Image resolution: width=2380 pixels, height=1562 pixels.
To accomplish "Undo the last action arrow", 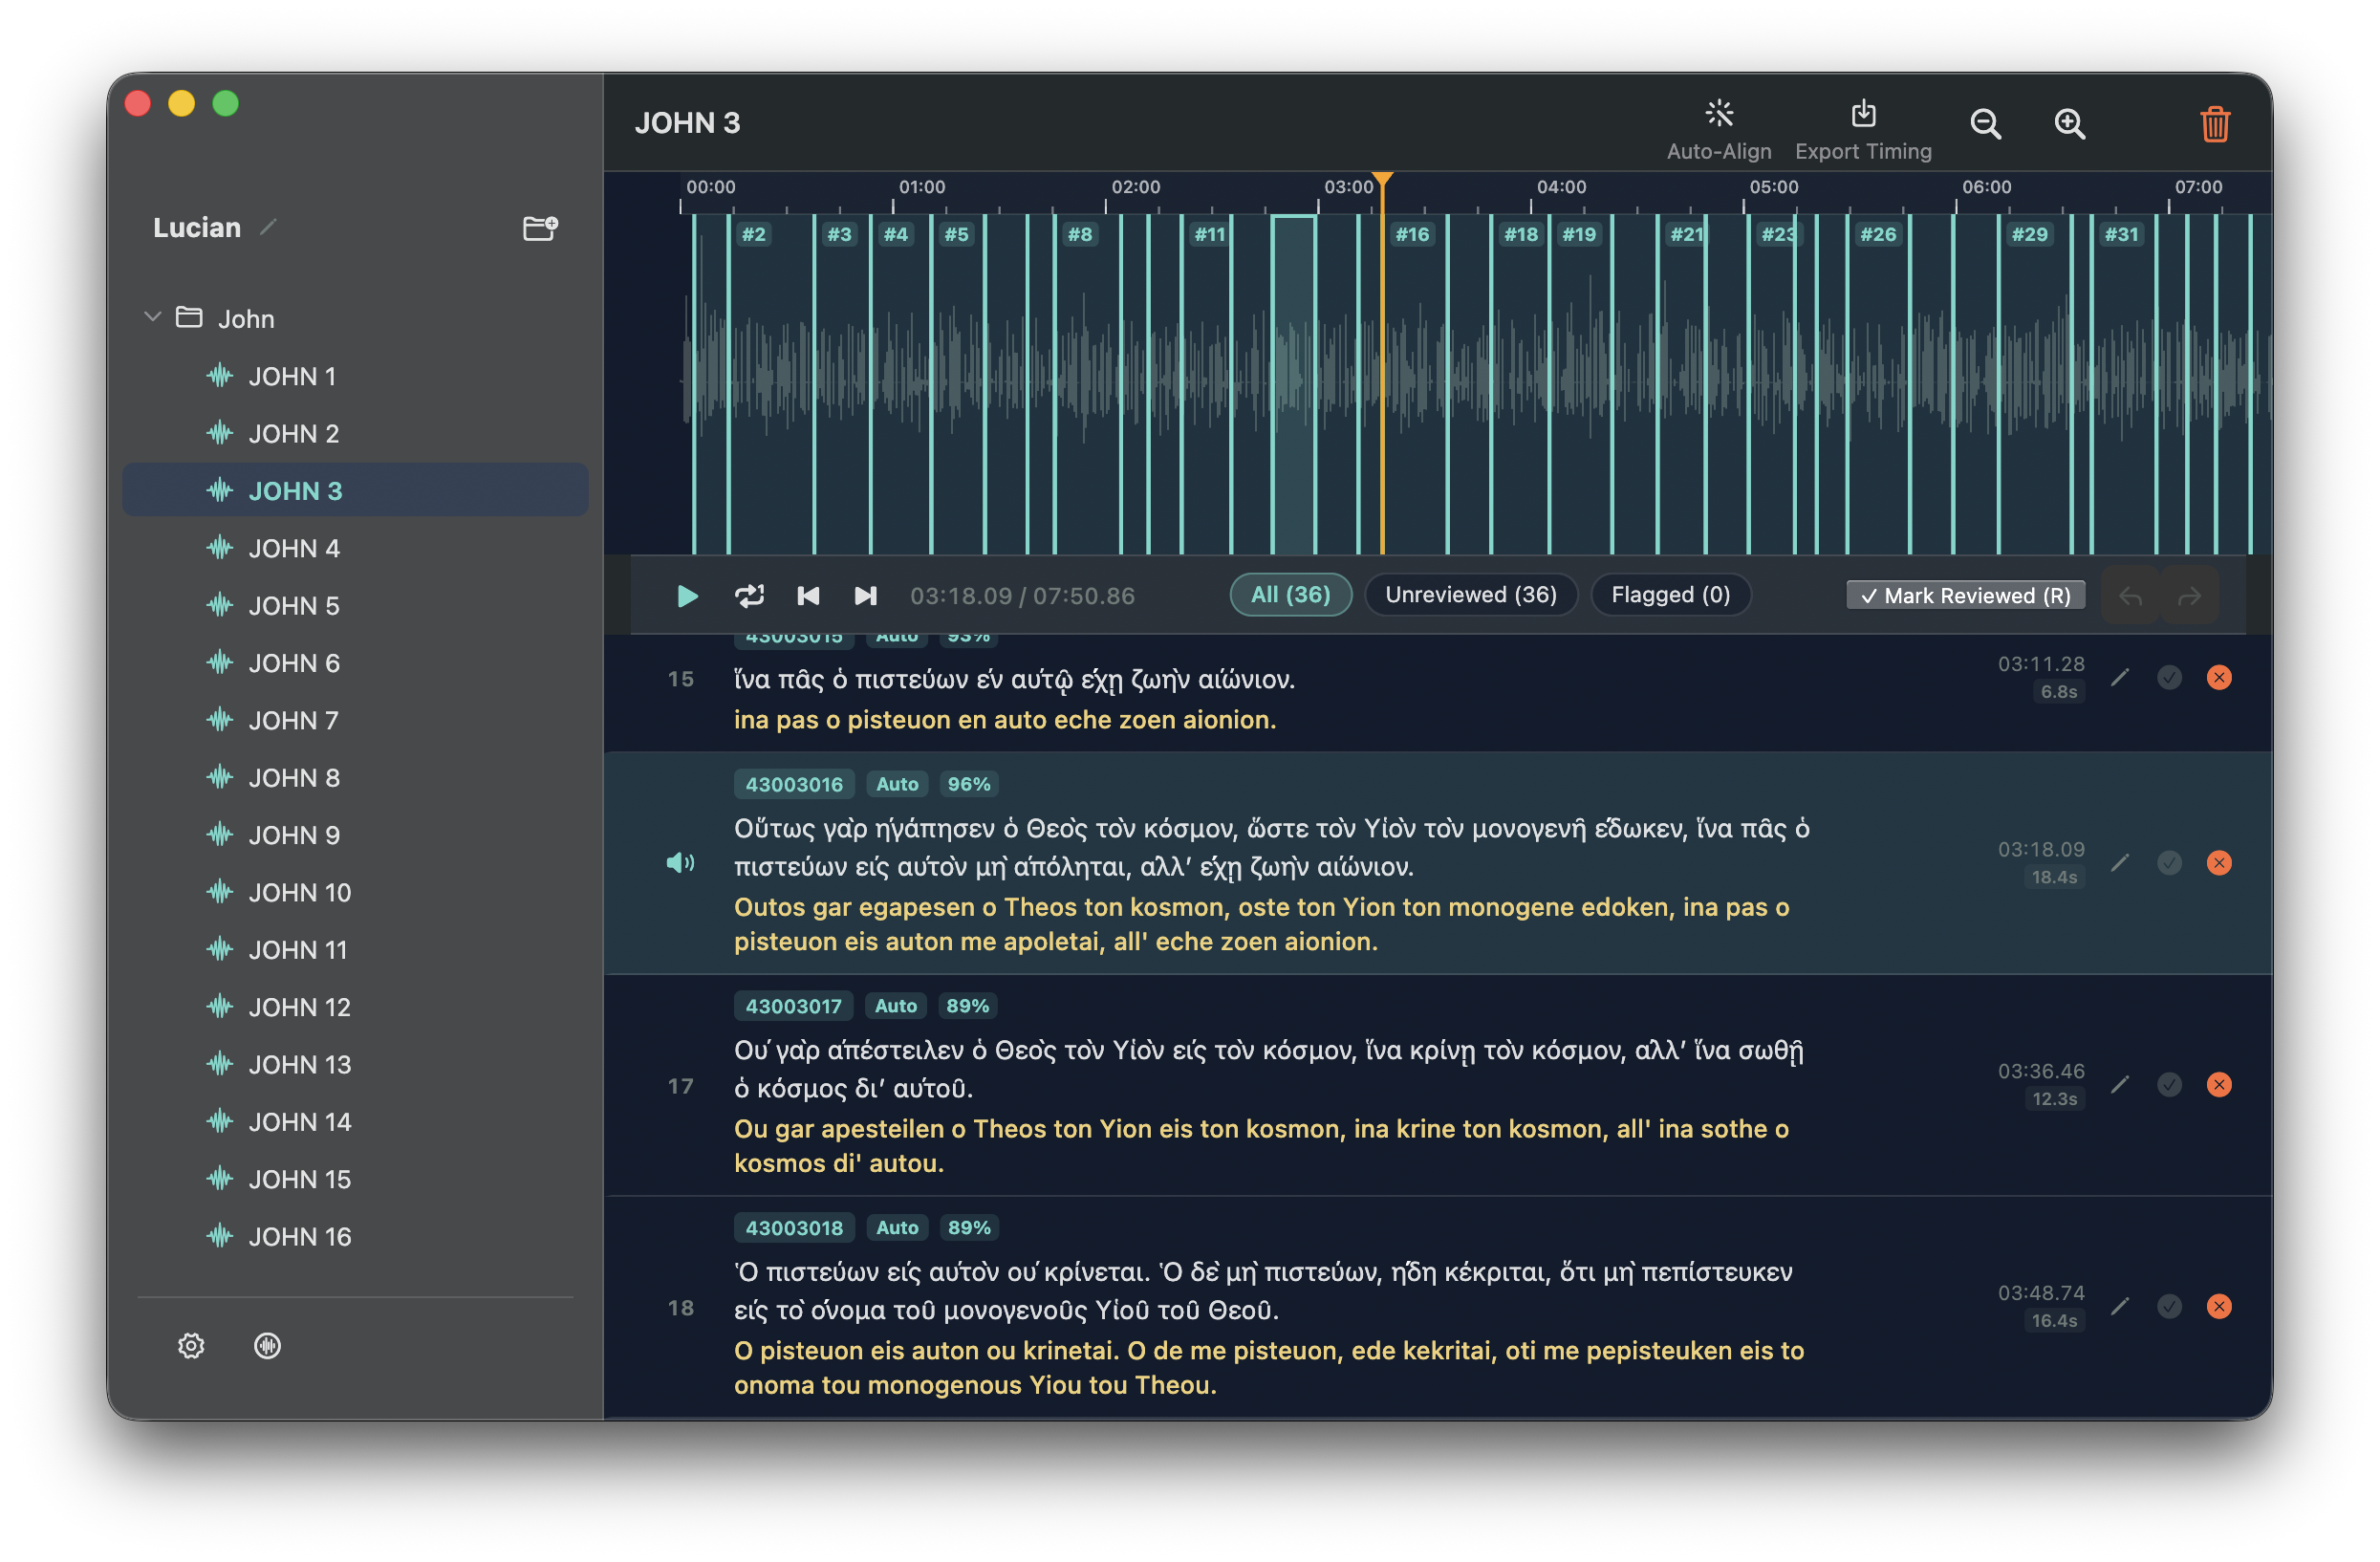I will (2131, 596).
